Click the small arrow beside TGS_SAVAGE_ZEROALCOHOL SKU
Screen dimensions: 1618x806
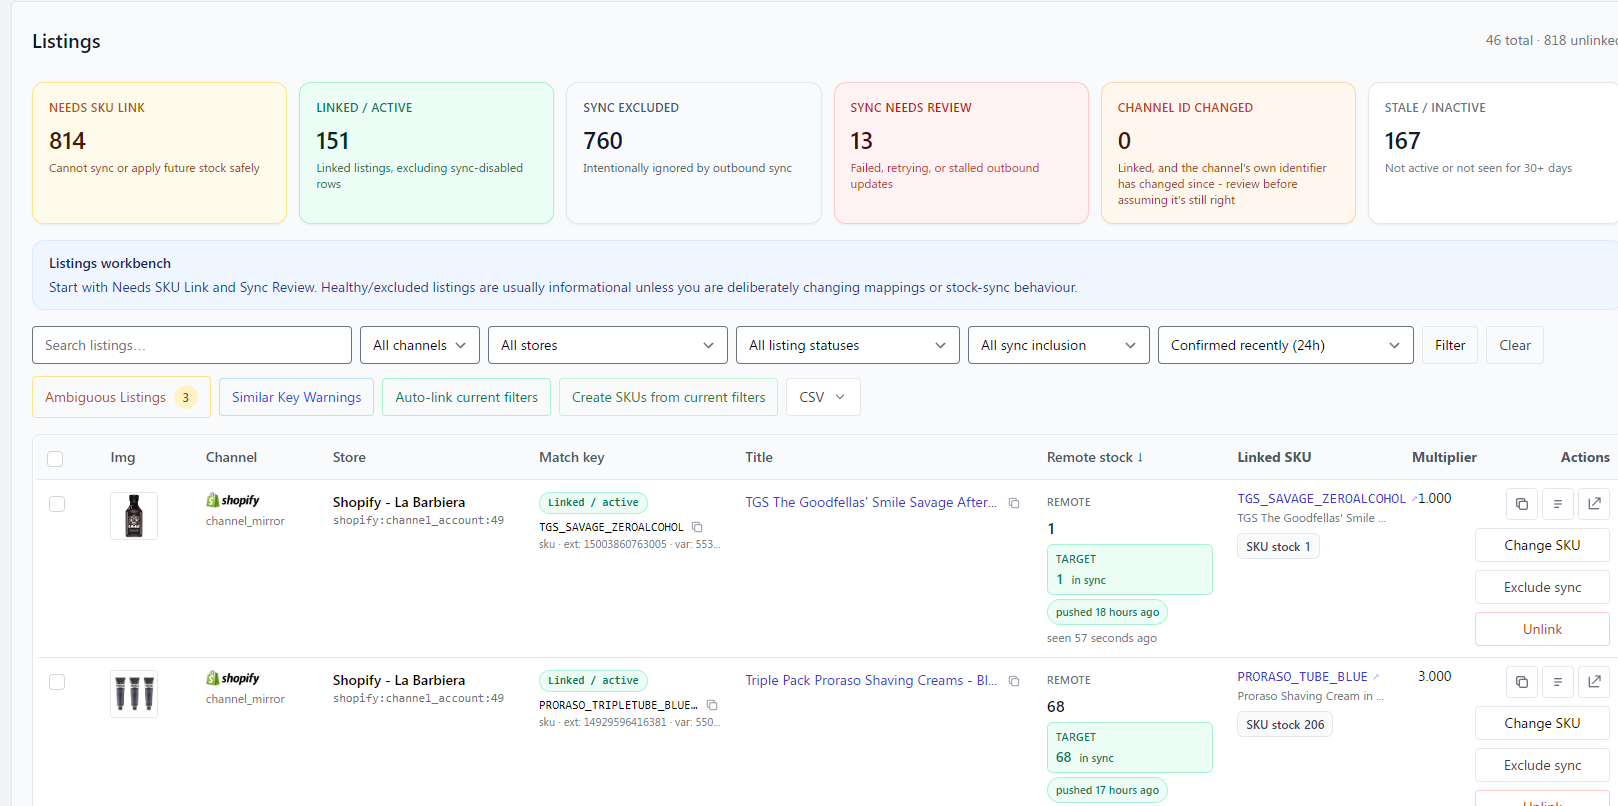(1414, 498)
